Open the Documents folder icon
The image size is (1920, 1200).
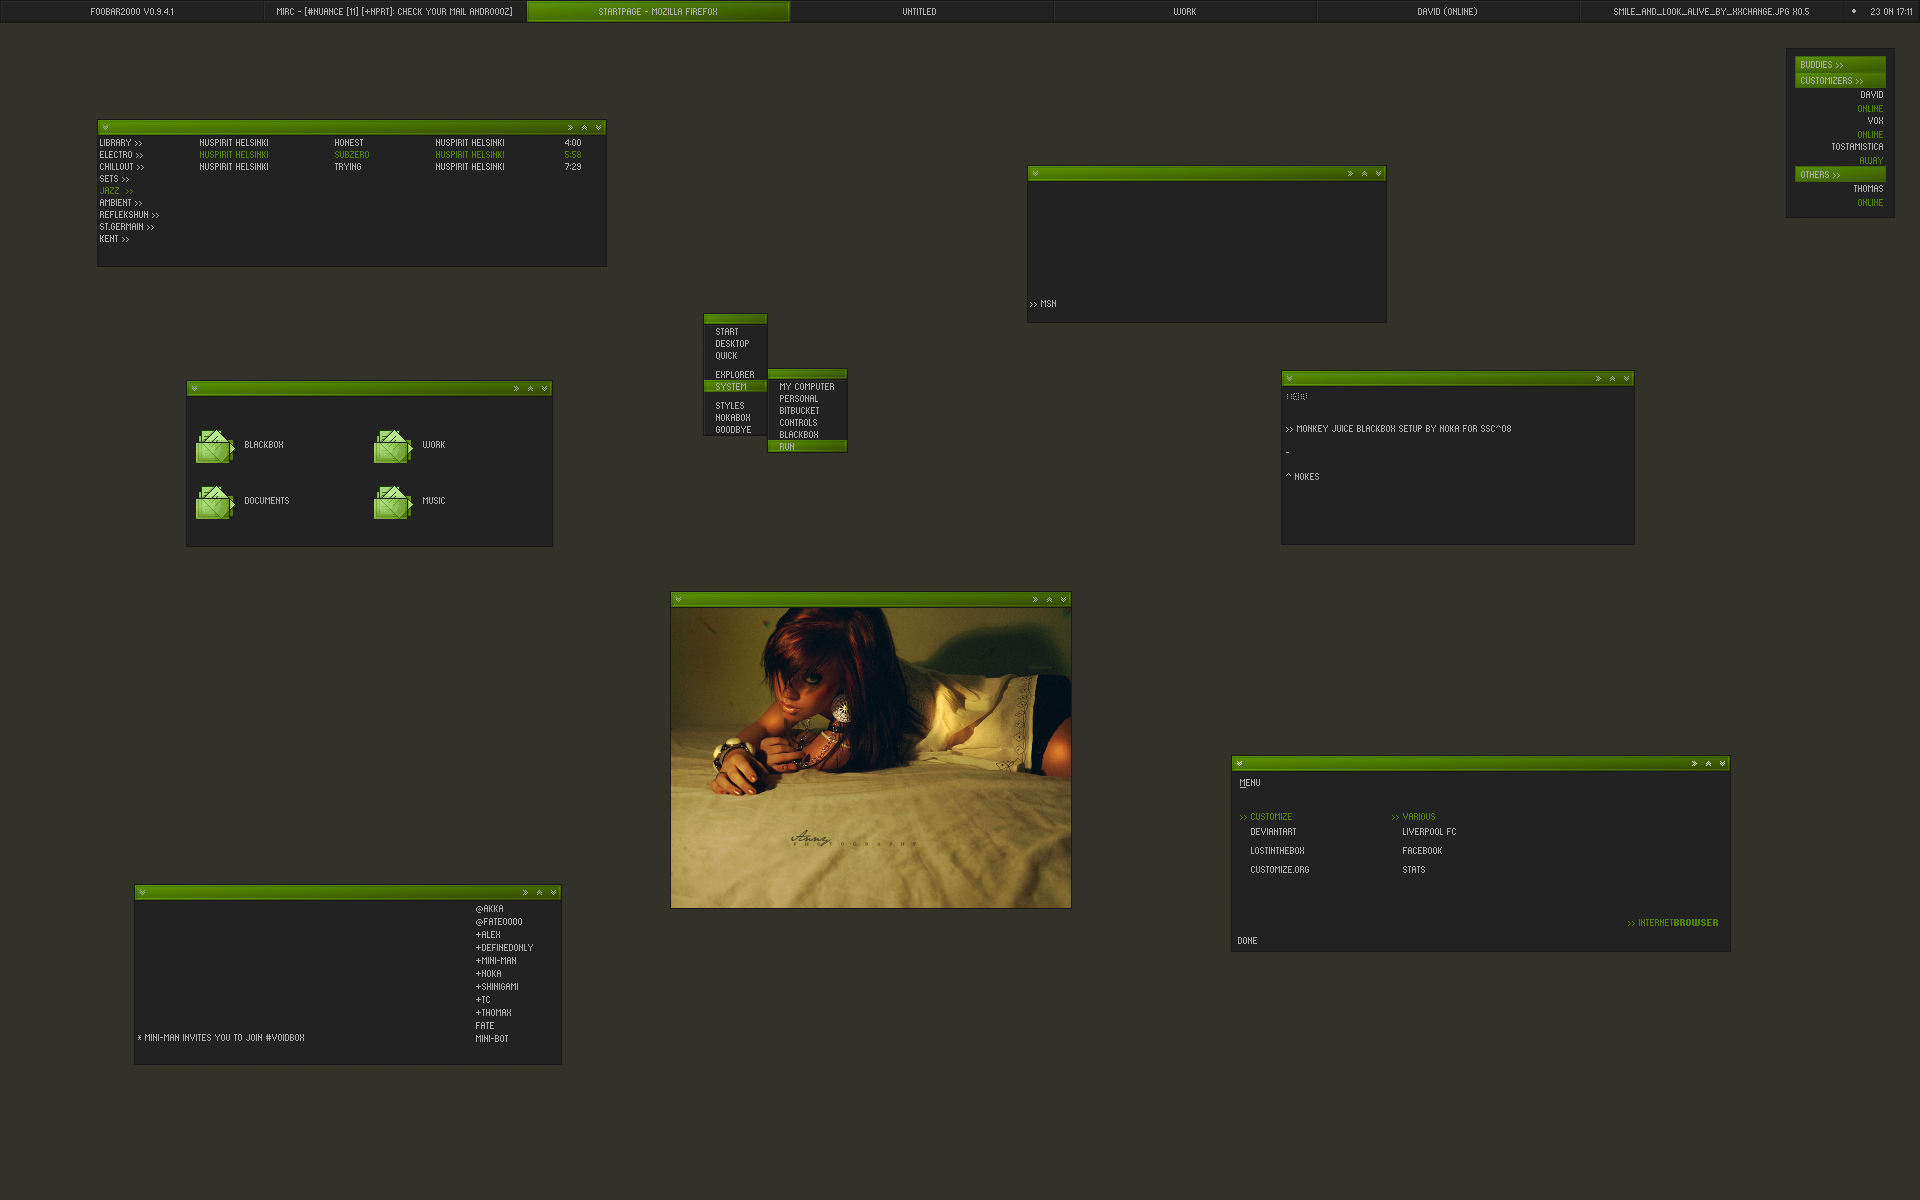click(214, 502)
